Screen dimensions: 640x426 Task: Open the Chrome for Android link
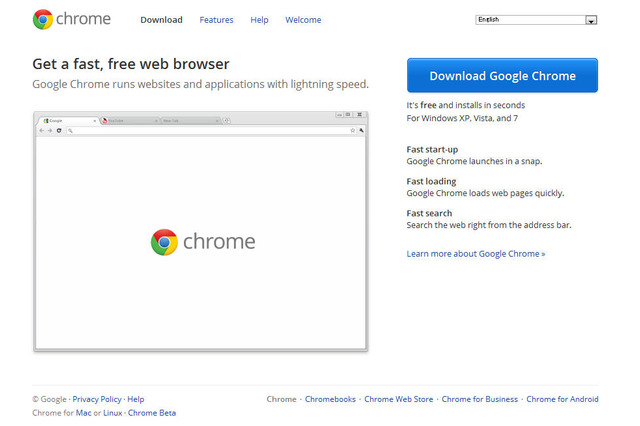pos(562,399)
